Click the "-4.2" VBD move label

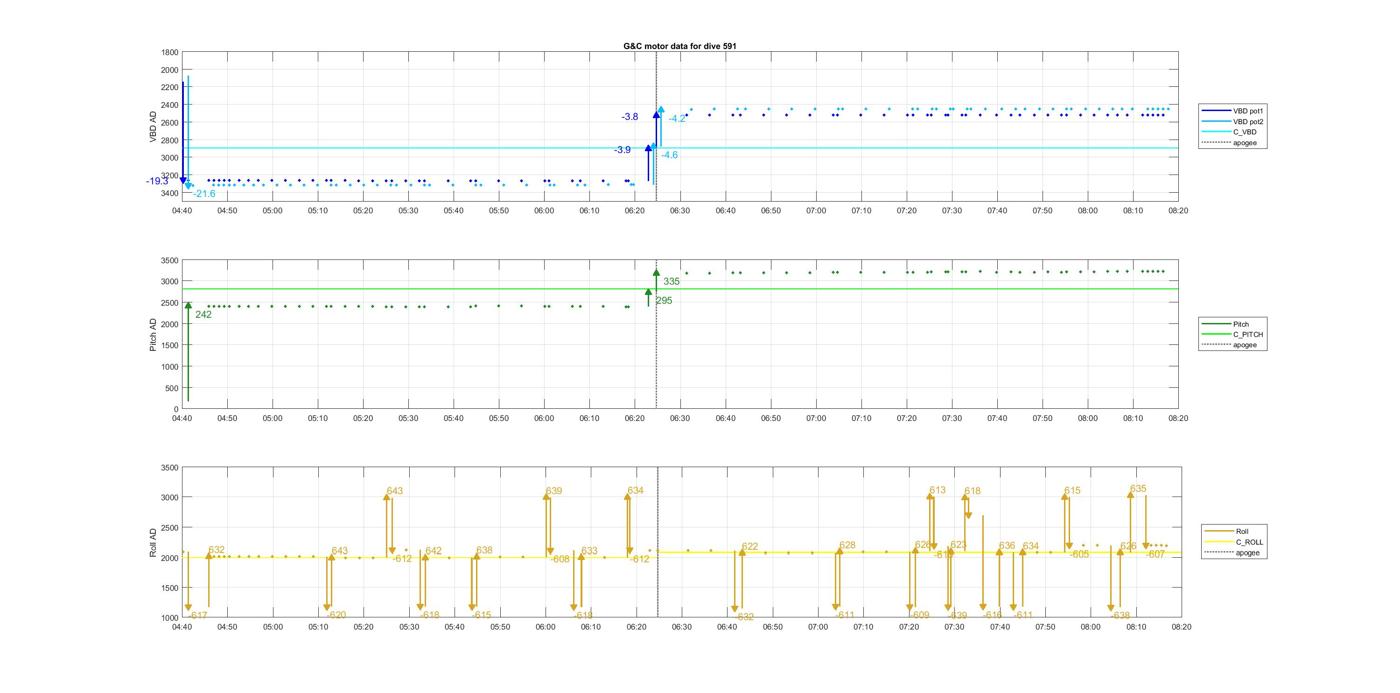tap(677, 119)
